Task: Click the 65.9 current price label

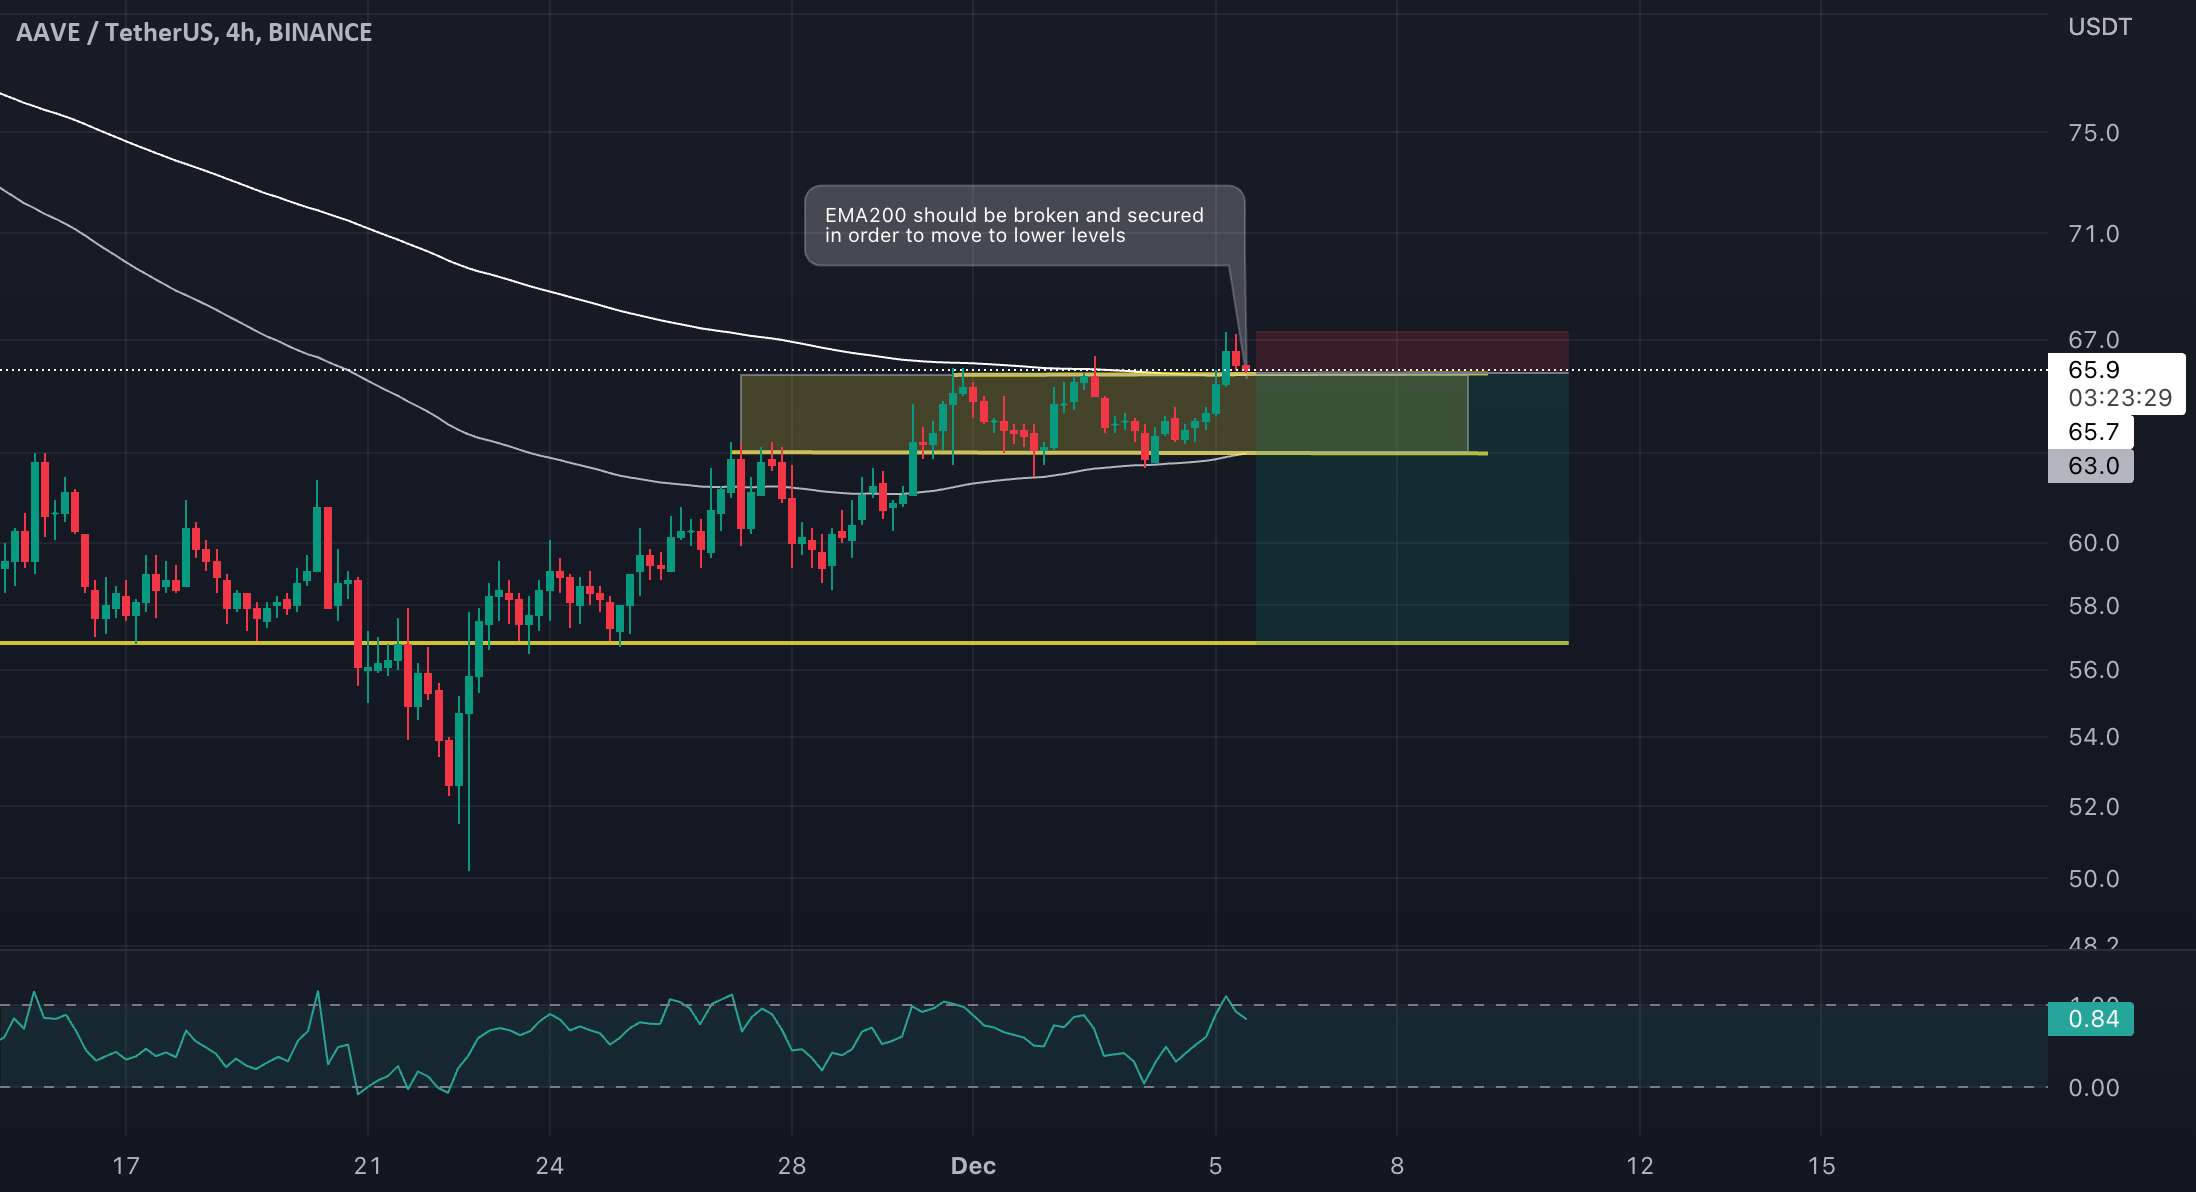Action: point(2094,370)
